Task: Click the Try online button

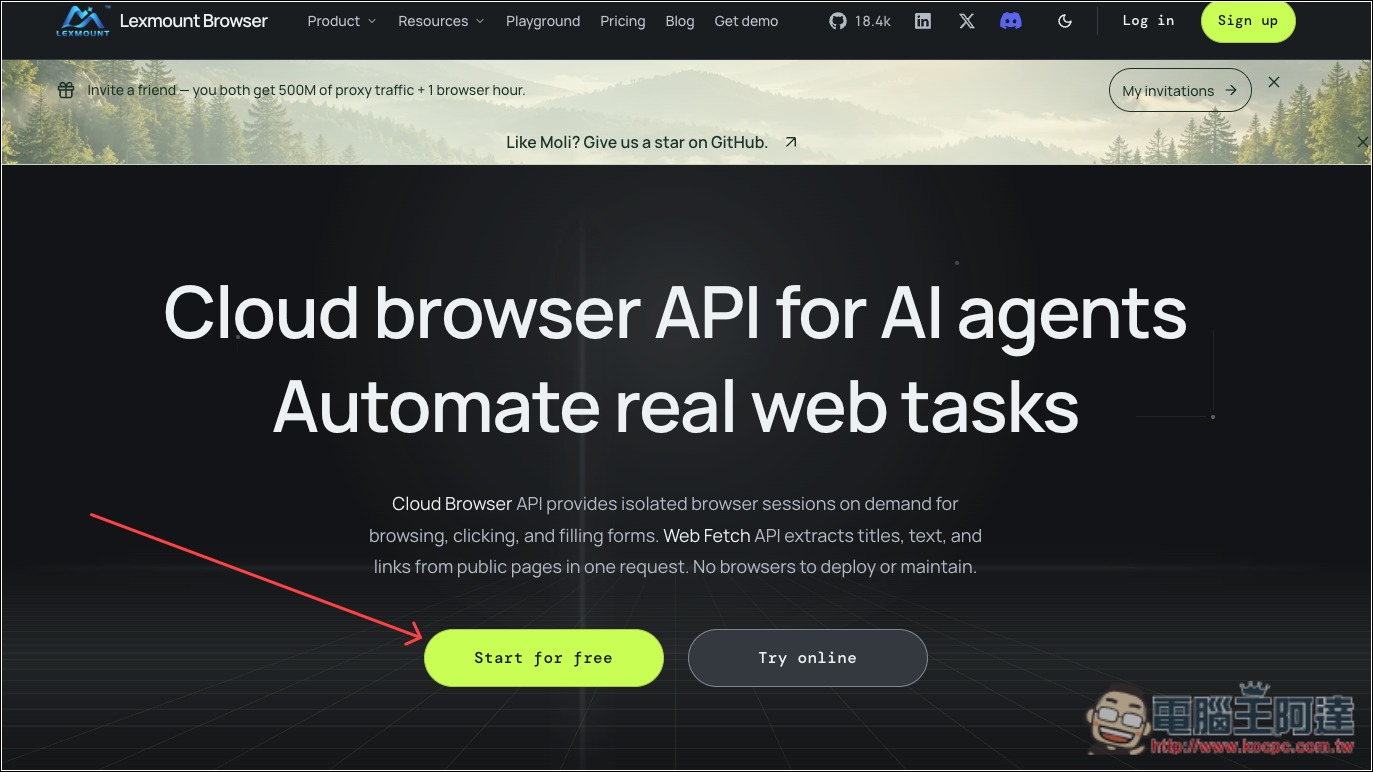Action: coord(807,658)
